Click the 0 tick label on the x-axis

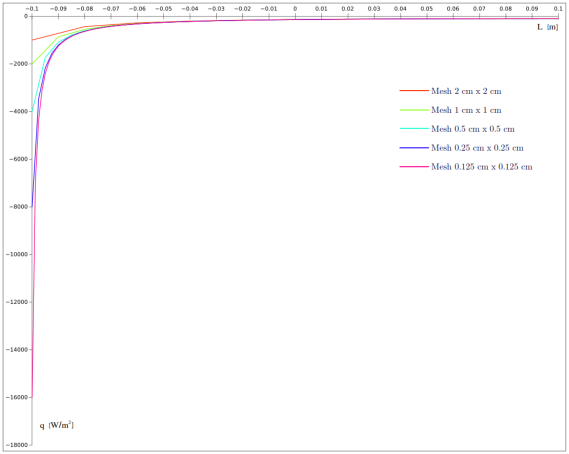[x=295, y=9]
